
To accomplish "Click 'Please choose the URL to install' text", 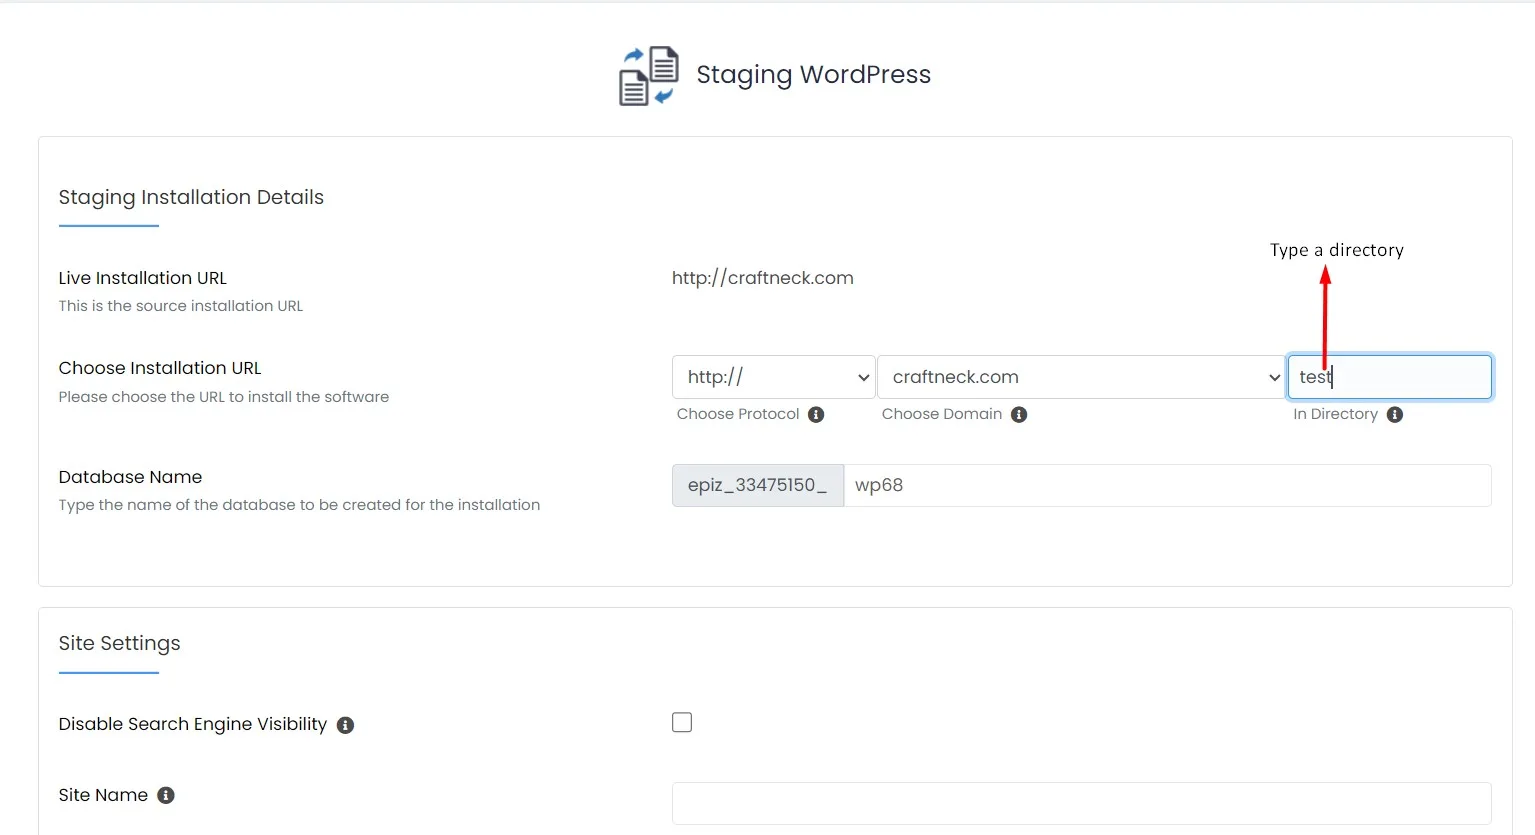I will click(224, 397).
